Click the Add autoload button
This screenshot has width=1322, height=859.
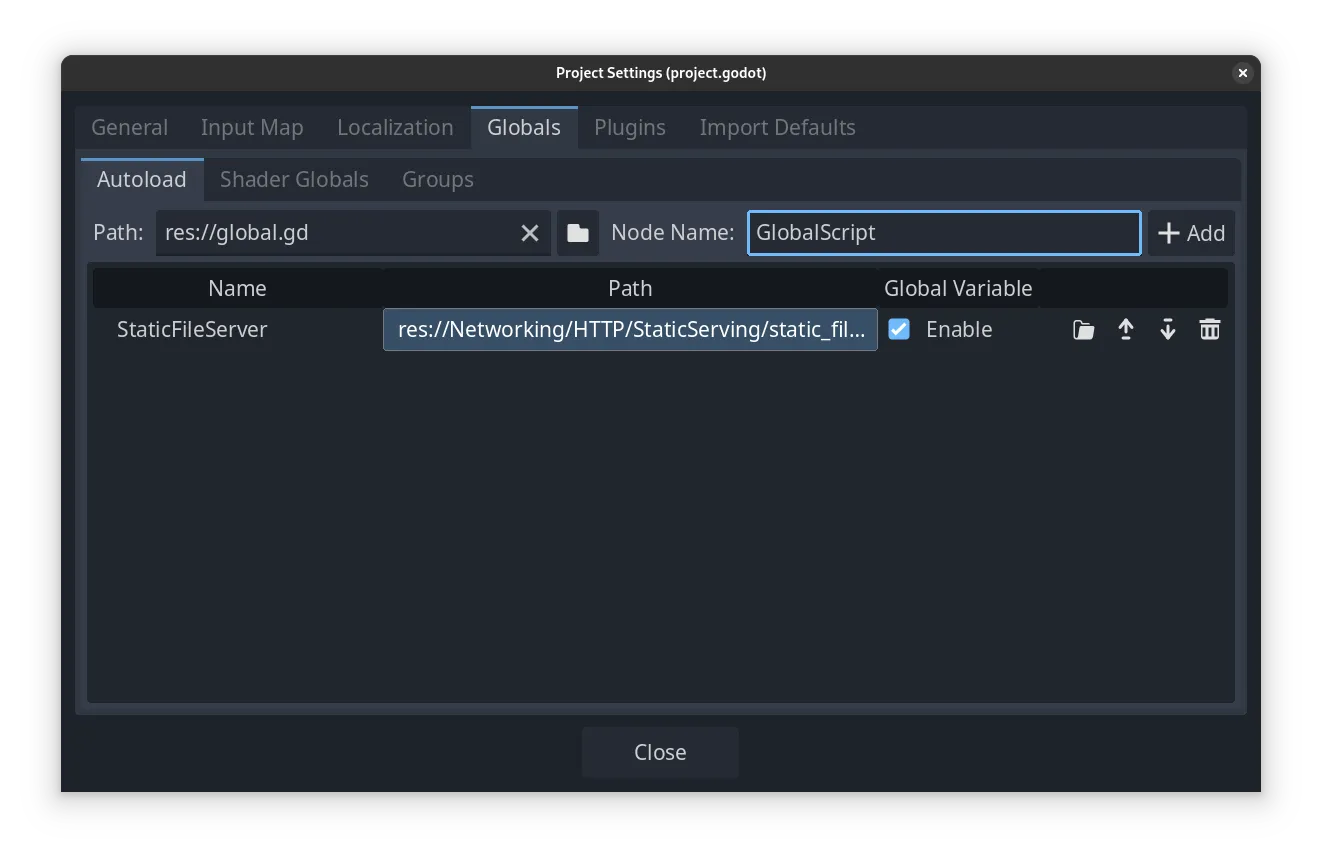point(1191,233)
